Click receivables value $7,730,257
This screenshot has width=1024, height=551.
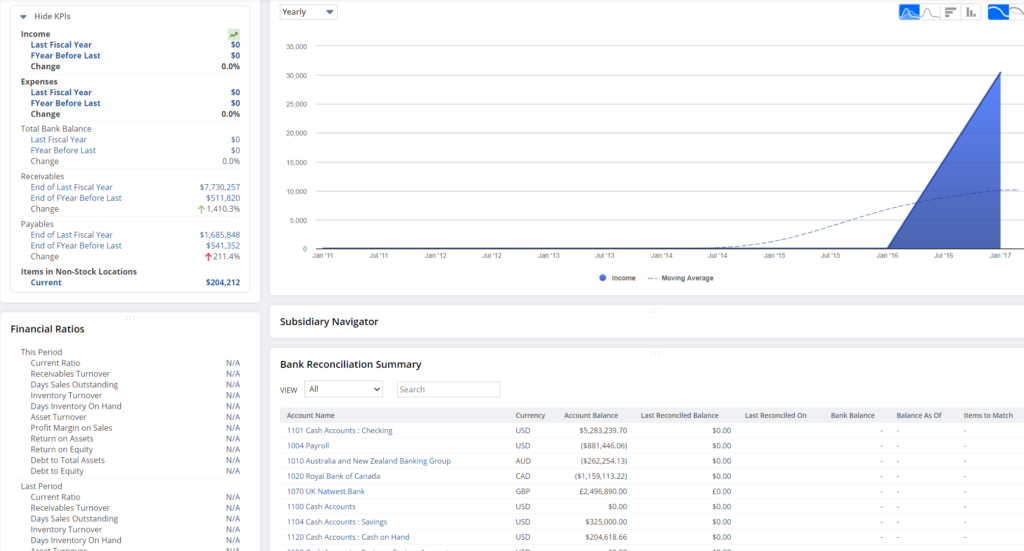(219, 187)
